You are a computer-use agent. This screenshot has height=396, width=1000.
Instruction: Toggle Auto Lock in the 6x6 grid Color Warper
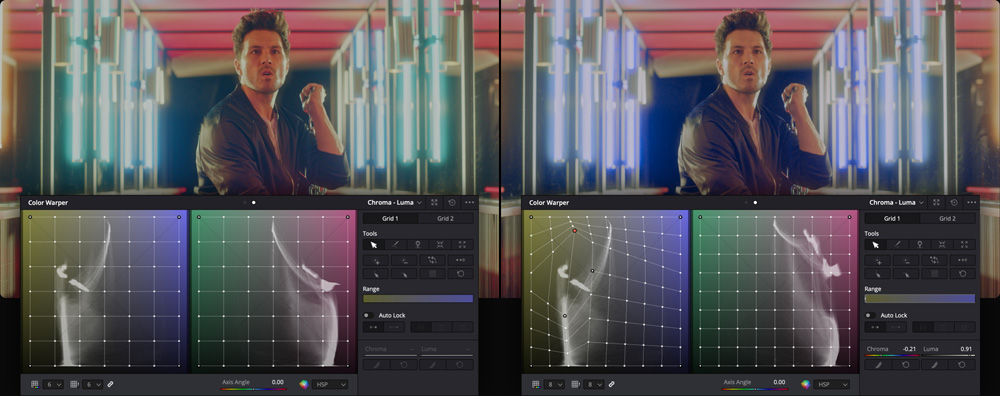tap(368, 315)
